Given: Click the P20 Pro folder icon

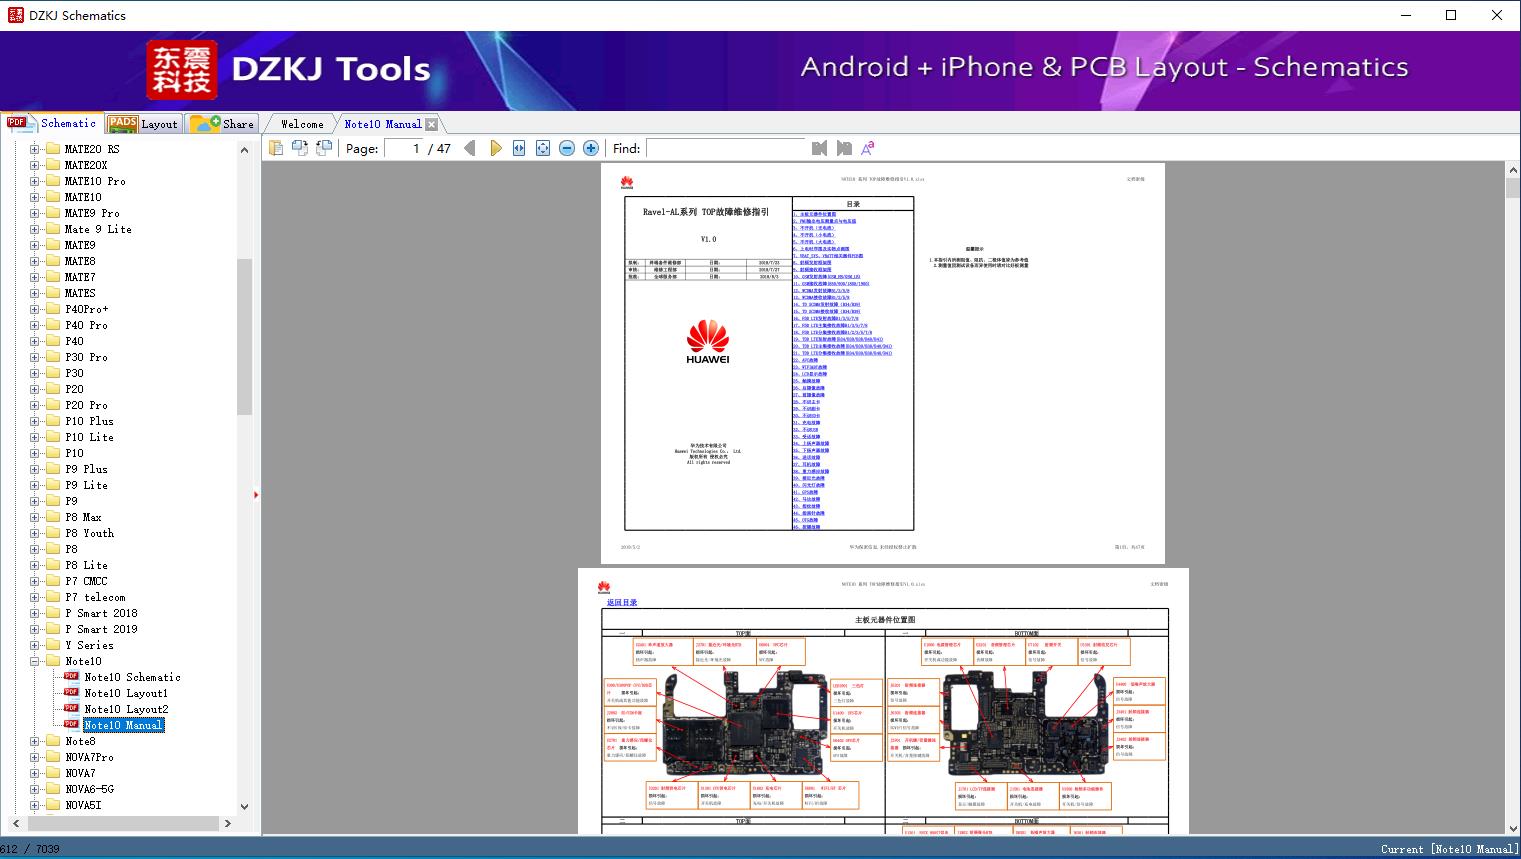Looking at the screenshot, I should point(53,405).
